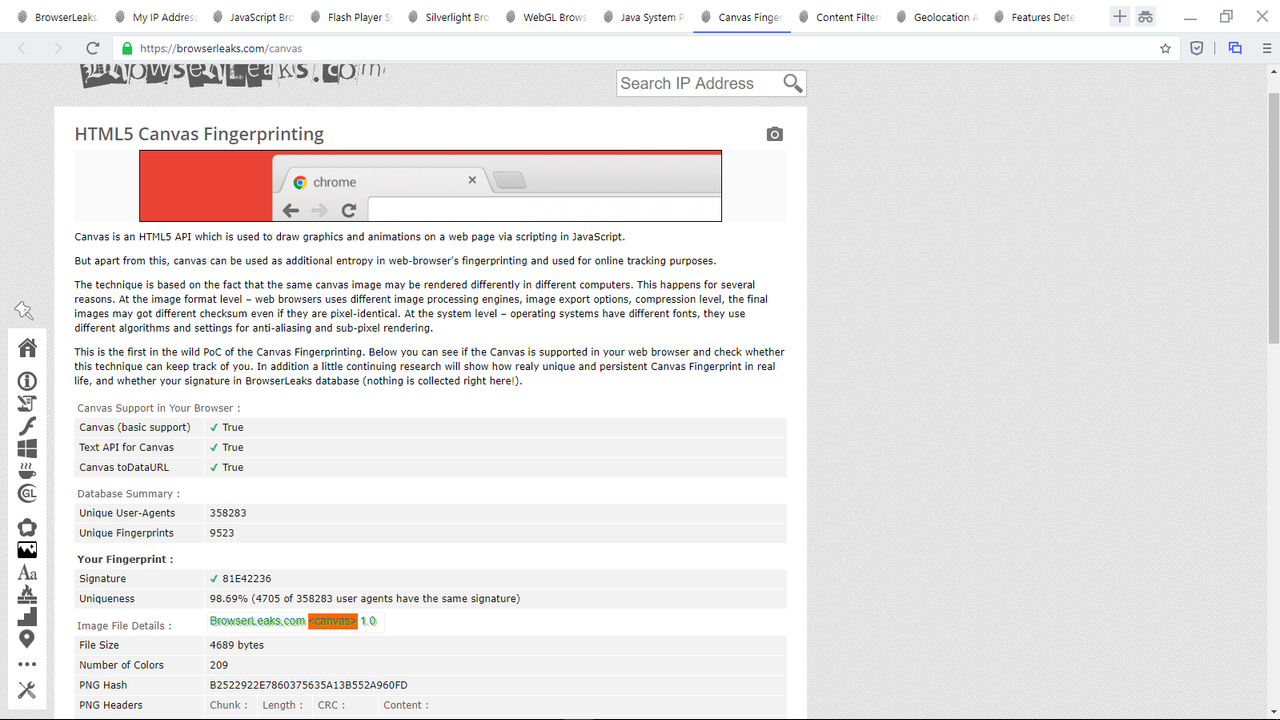
Task: Click the Canvas toDataURL row label
Action: click(124, 467)
